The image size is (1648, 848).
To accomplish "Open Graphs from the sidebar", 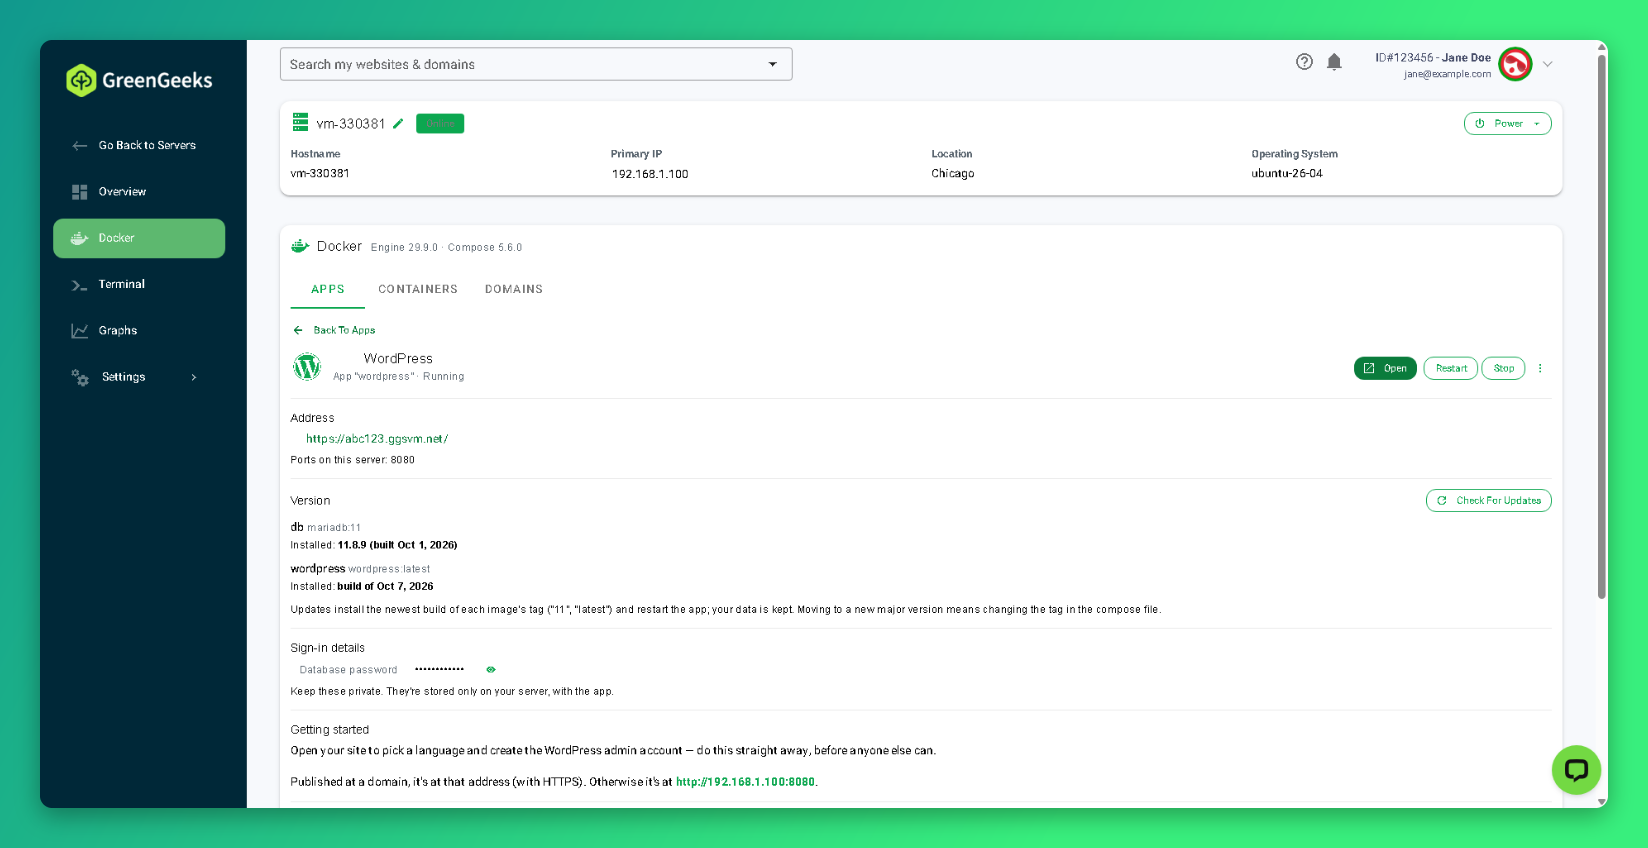I will click(139, 331).
